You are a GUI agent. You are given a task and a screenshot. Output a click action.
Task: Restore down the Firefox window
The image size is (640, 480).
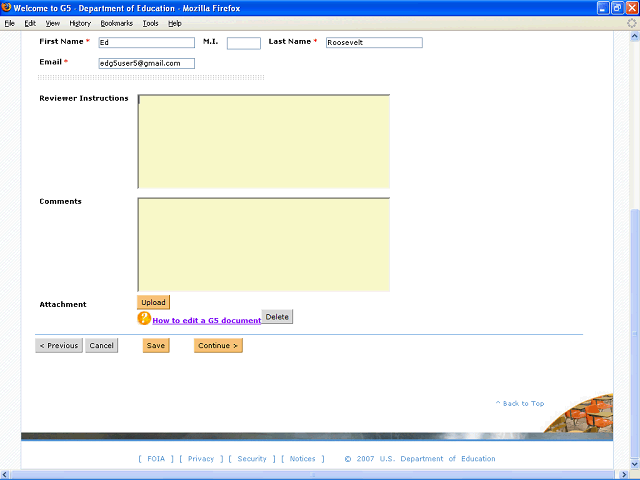coord(618,8)
